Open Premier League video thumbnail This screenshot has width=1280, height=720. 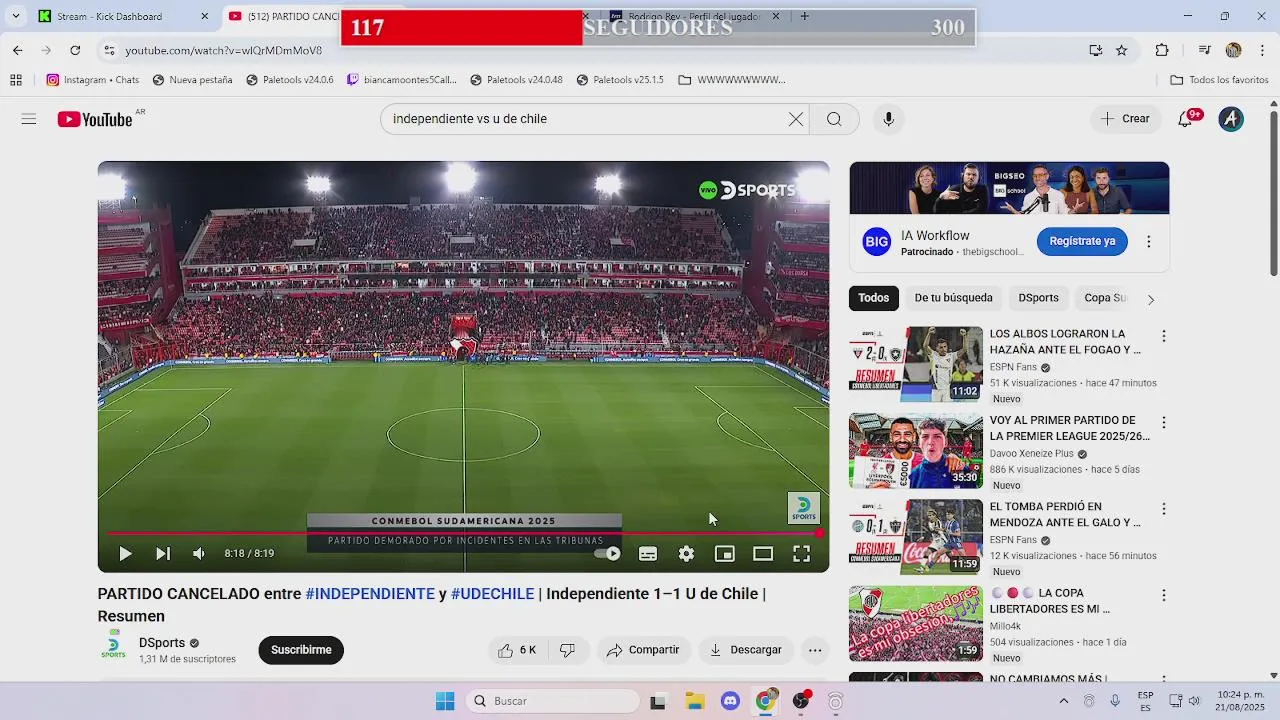tap(916, 451)
